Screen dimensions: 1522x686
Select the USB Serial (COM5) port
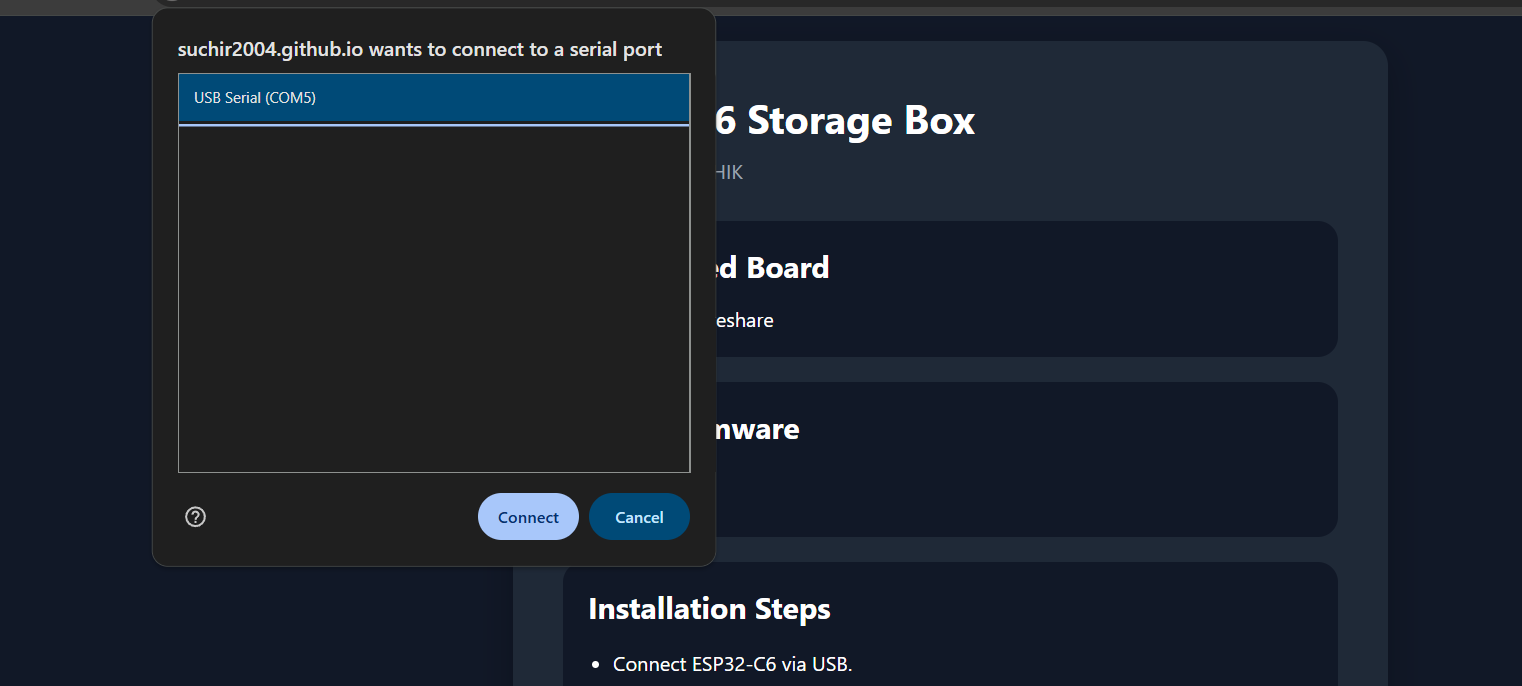(434, 98)
